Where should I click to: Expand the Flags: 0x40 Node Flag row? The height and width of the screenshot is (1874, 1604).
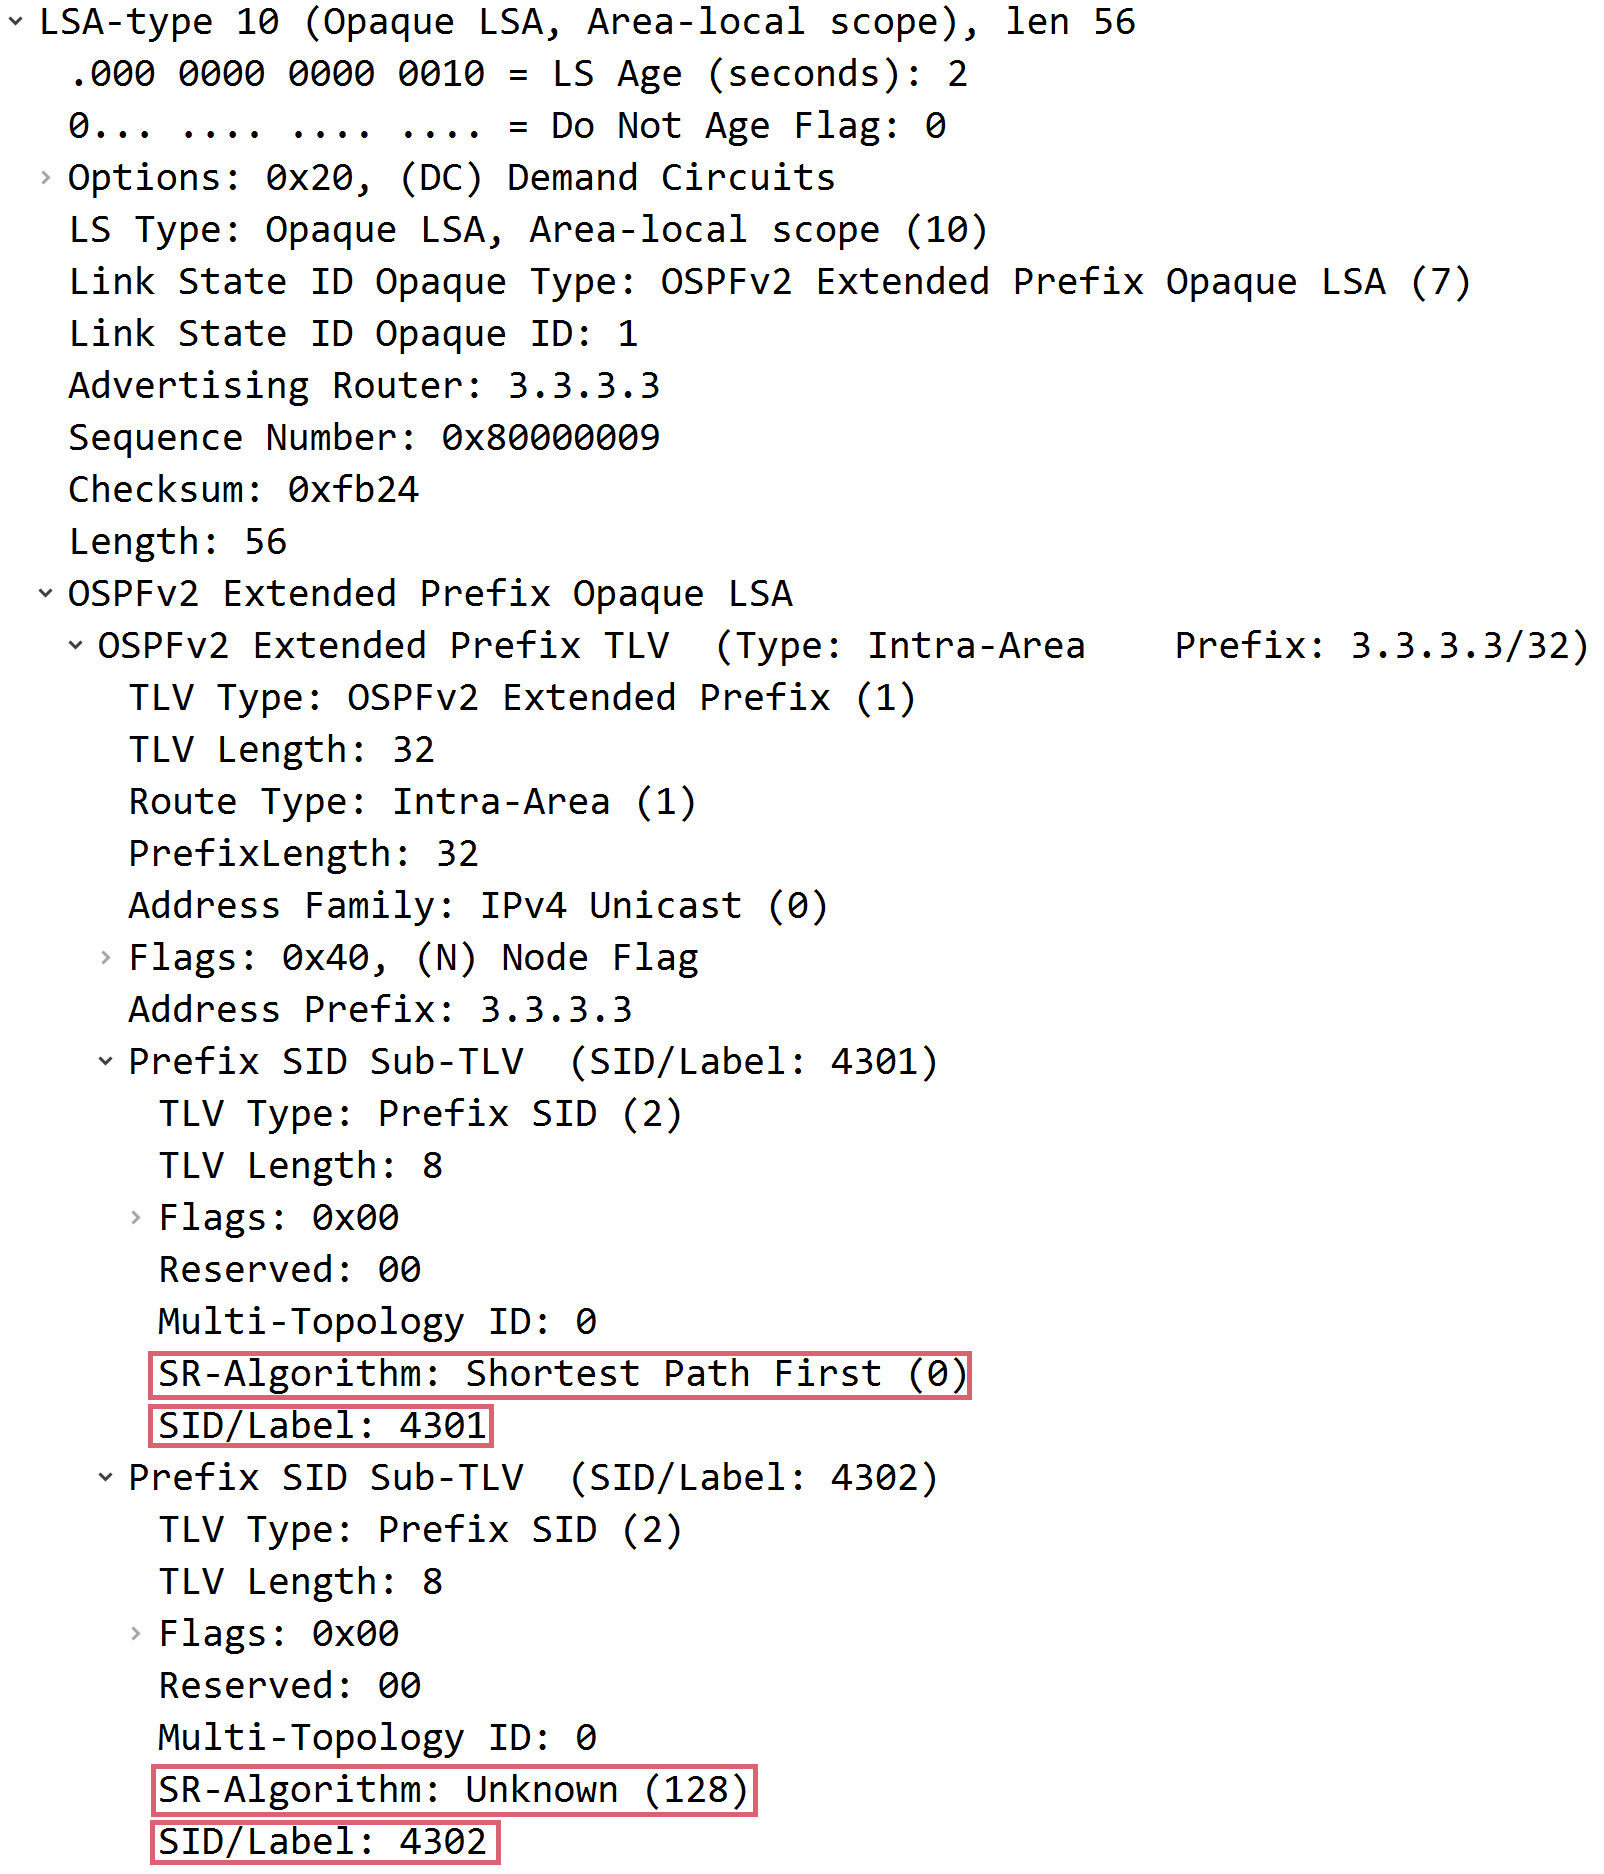coord(106,957)
